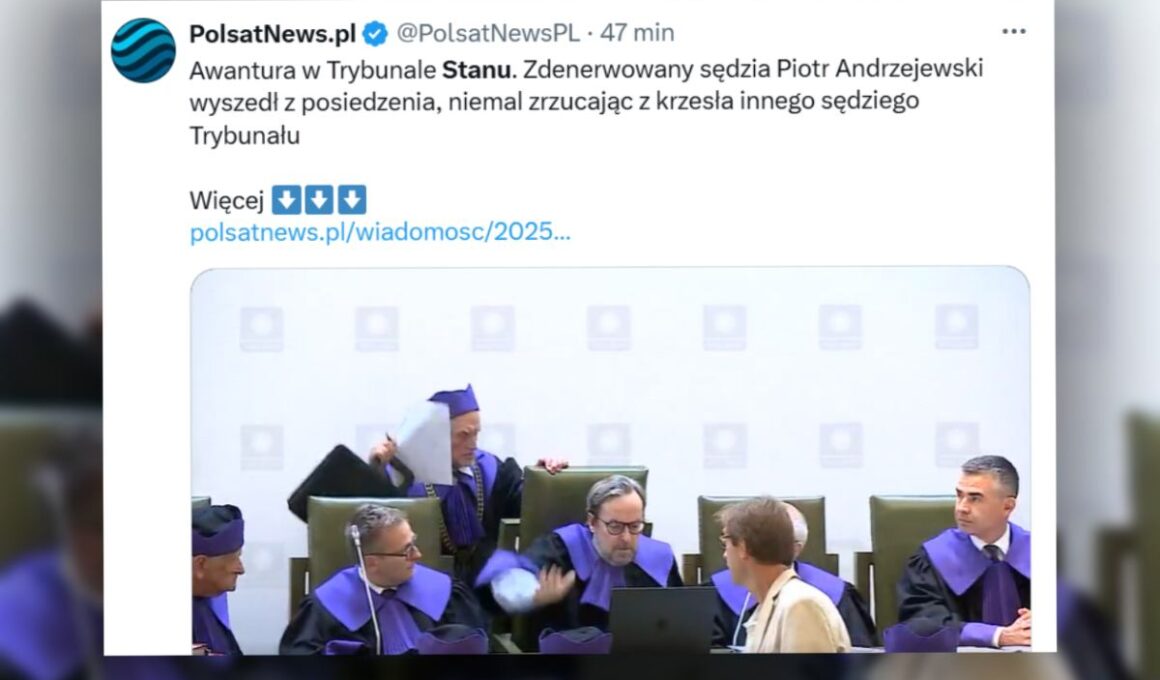Viewport: 1160px width, 680px height.
Task: Click the Więcej text
Action: click(x=226, y=201)
